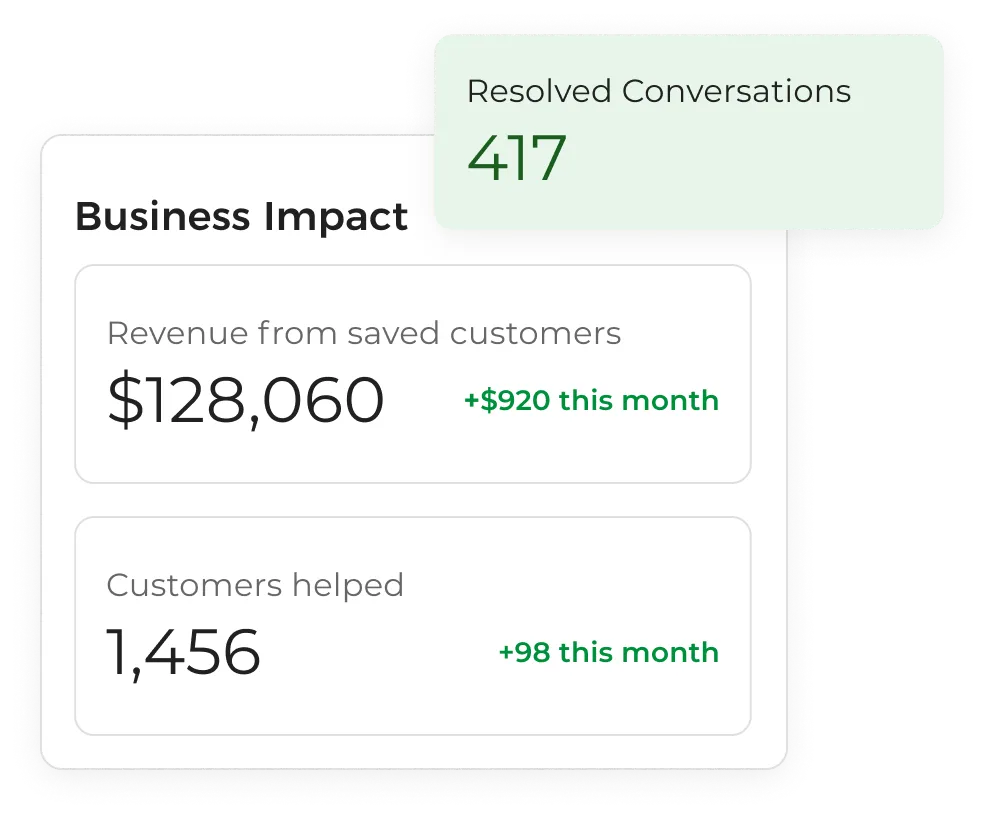
Task: Click the Revenue from saved customers label
Action: pos(363,333)
